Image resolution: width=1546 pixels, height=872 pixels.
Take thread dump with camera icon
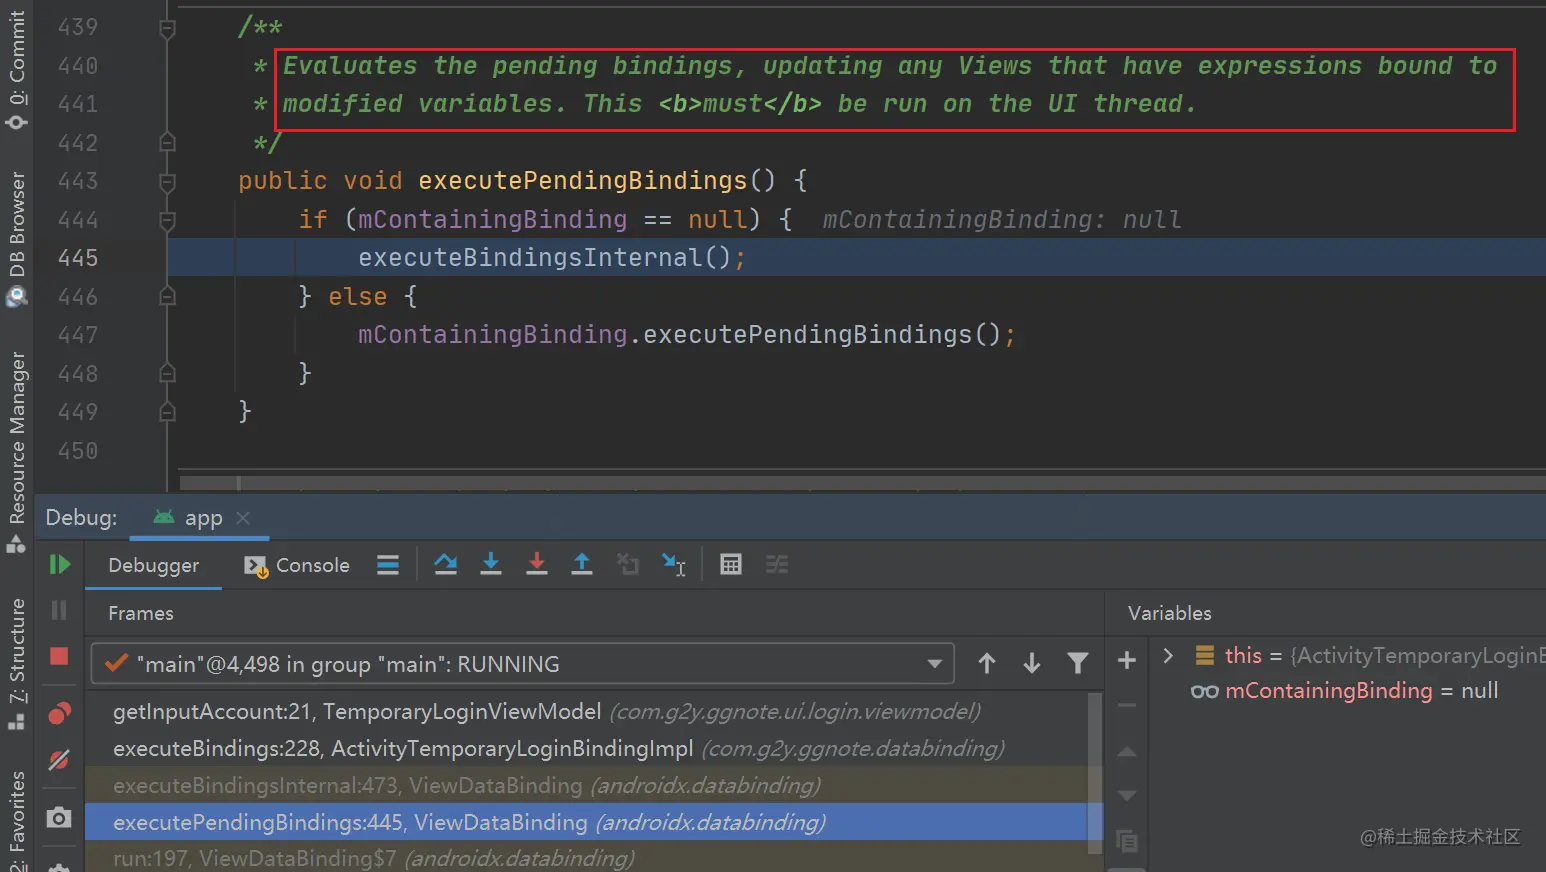point(59,818)
